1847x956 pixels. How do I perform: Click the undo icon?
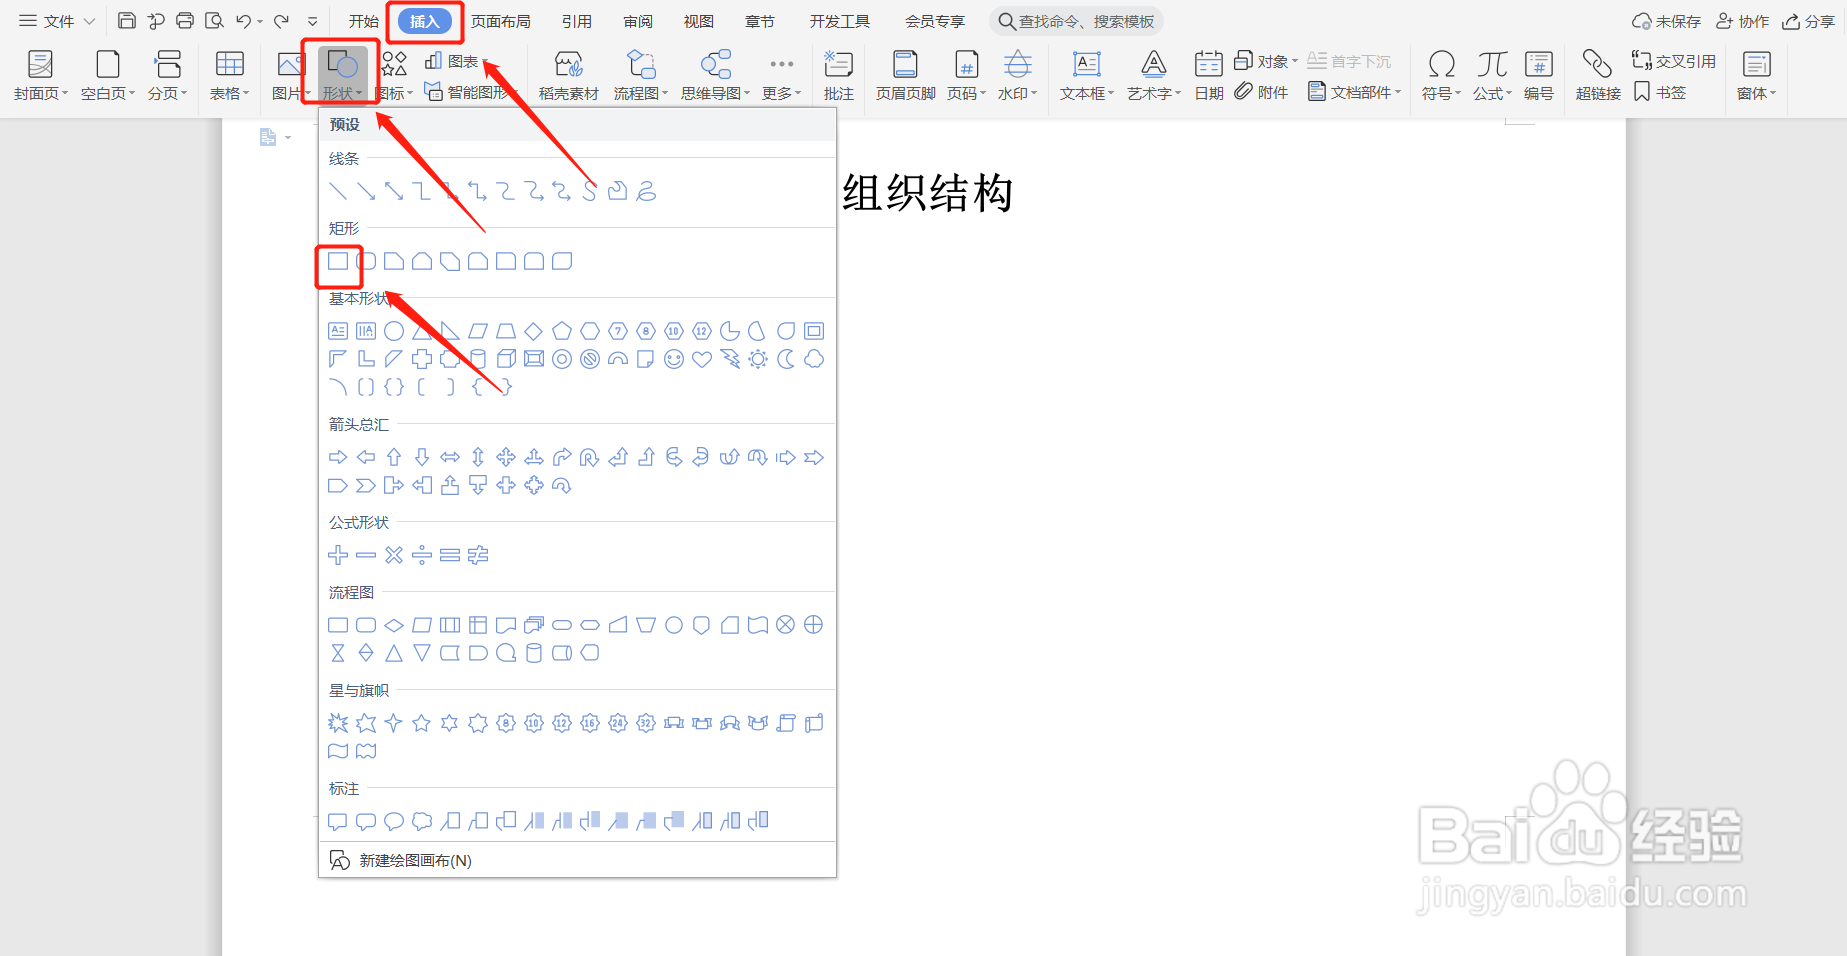pos(244,21)
